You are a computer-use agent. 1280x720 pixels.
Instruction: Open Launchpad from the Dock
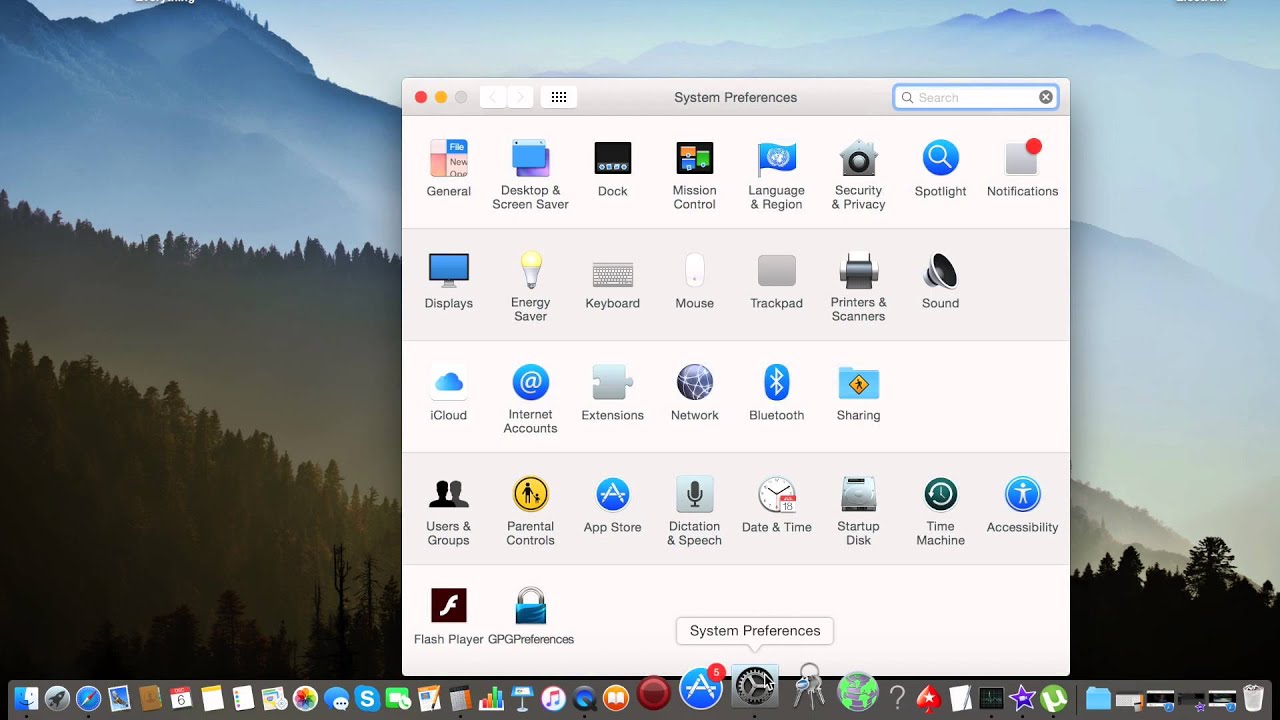coord(57,699)
